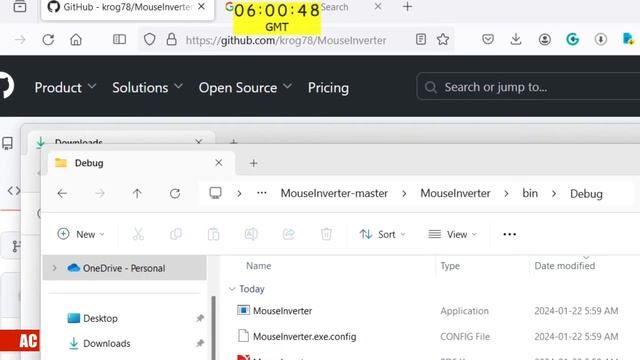Click the This PC monitor icon in breadcrumb
The width and height of the screenshot is (640, 360).
coord(216,193)
